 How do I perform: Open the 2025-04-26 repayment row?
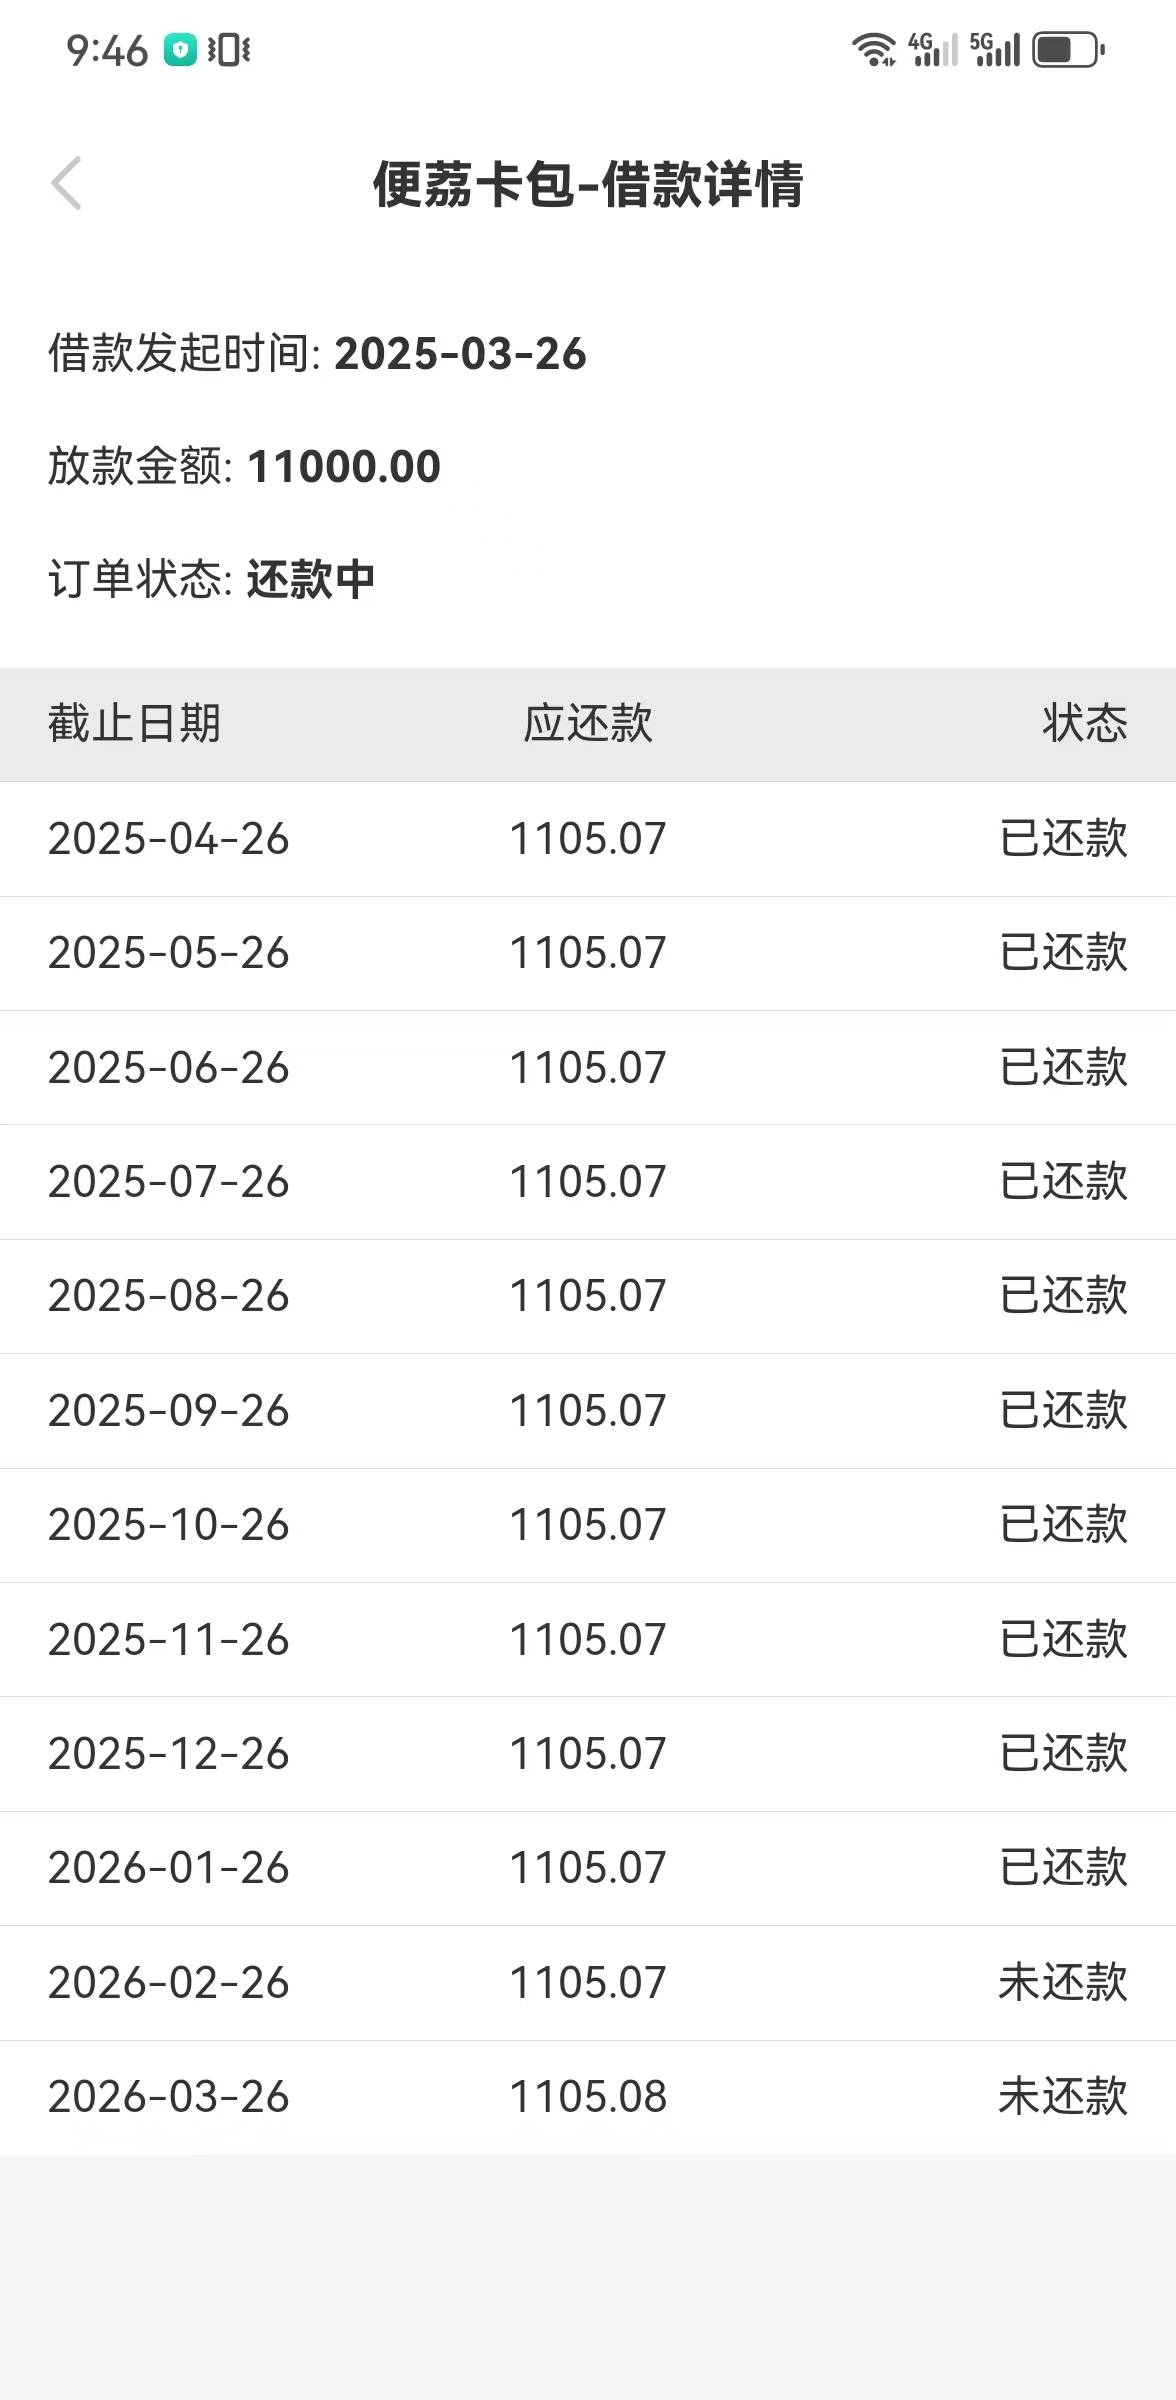[588, 838]
